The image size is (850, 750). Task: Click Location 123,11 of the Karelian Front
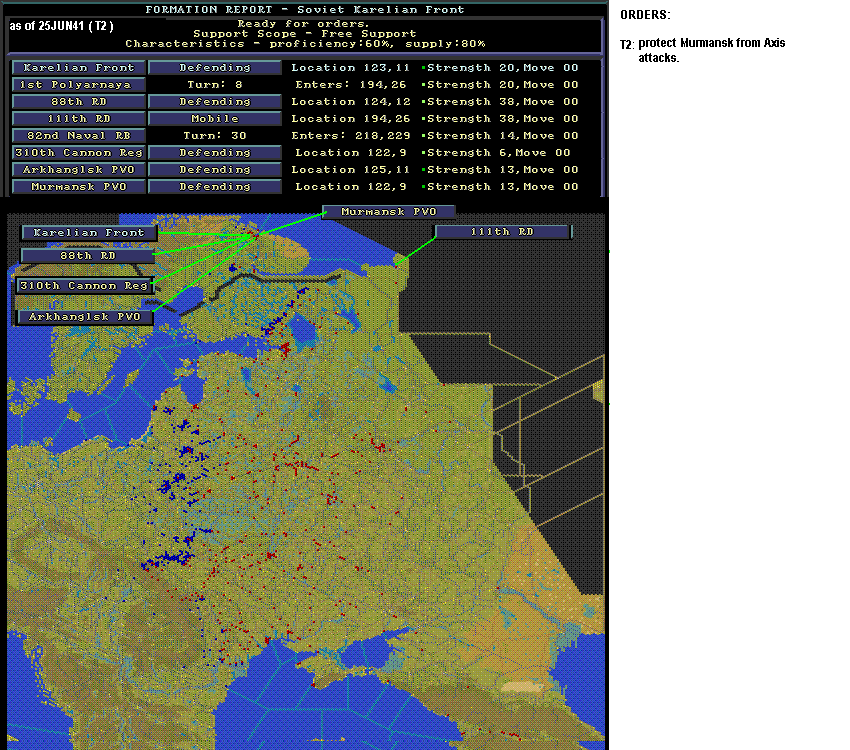(x=350, y=68)
